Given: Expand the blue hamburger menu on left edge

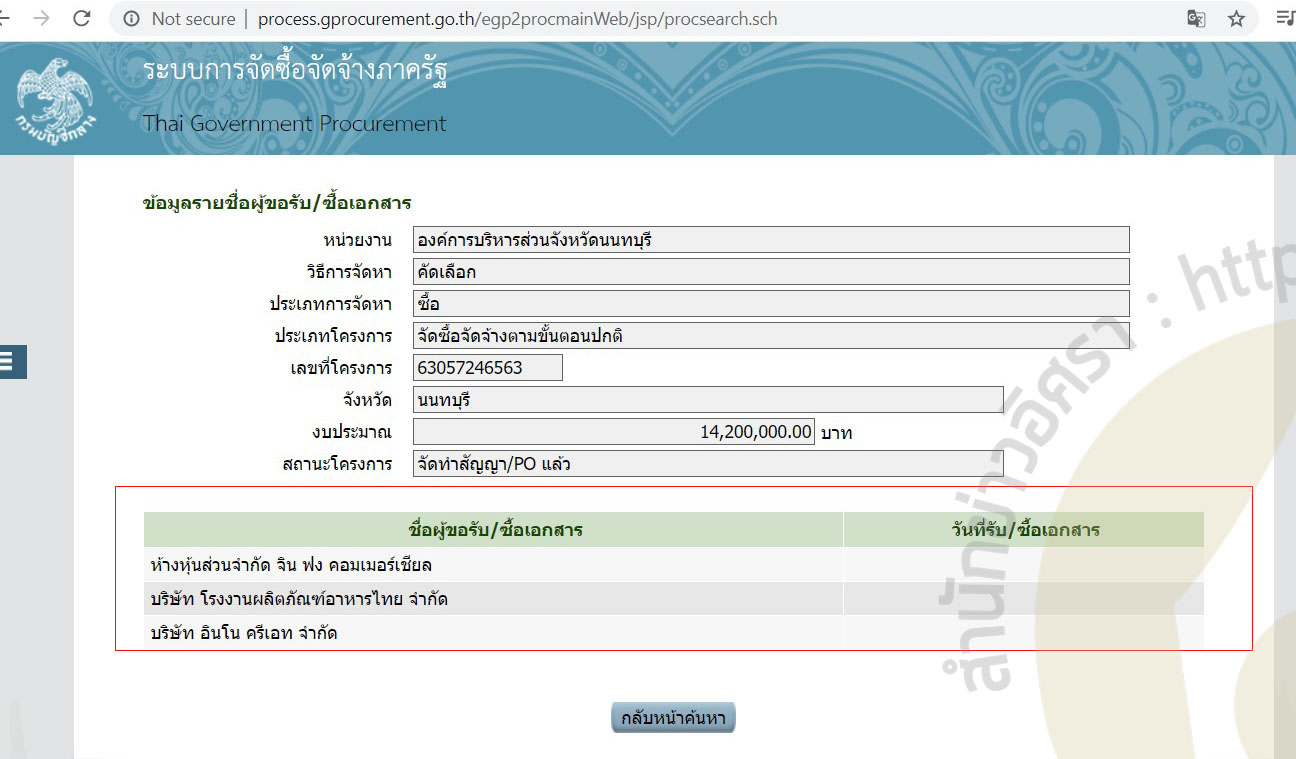Looking at the screenshot, I should pos(13,362).
